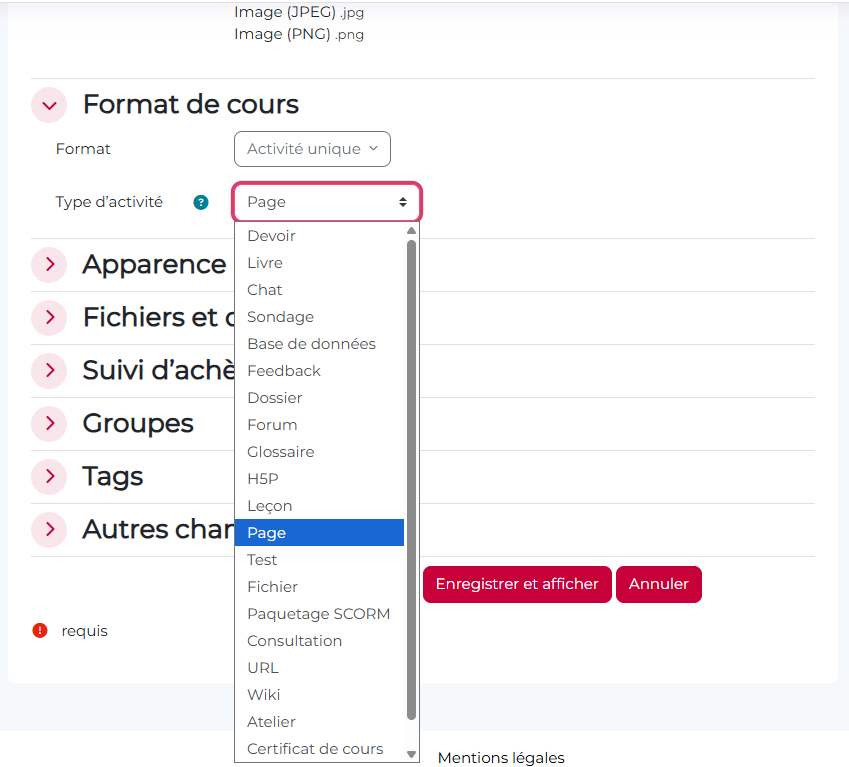
Task: Click the help icon beside Type d'activité
Action: 201,202
